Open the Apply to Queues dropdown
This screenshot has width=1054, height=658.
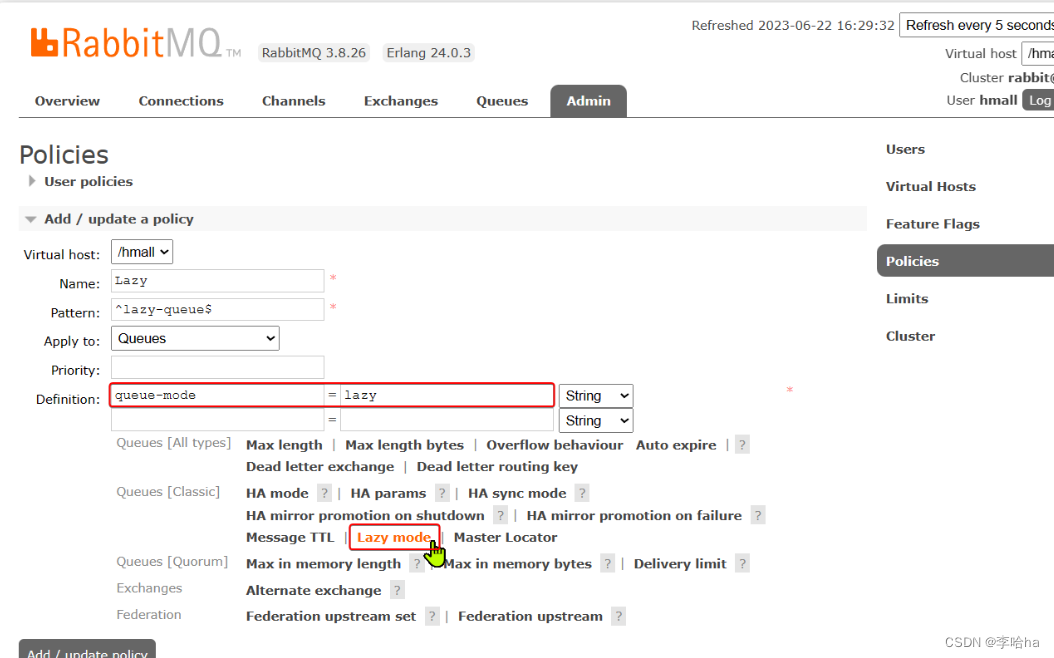[x=195, y=338]
